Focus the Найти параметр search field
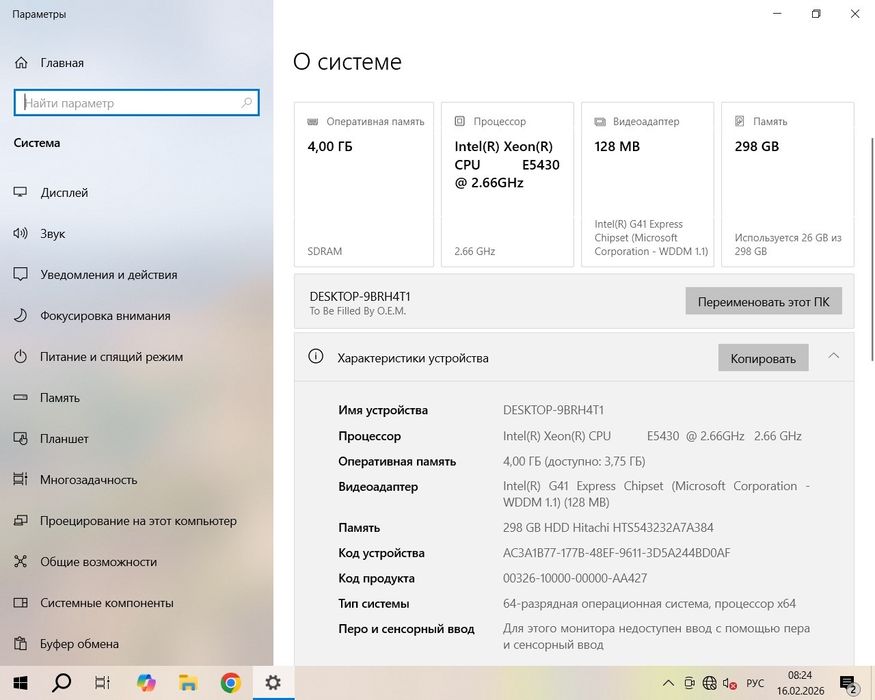875x700 pixels. click(x=137, y=103)
